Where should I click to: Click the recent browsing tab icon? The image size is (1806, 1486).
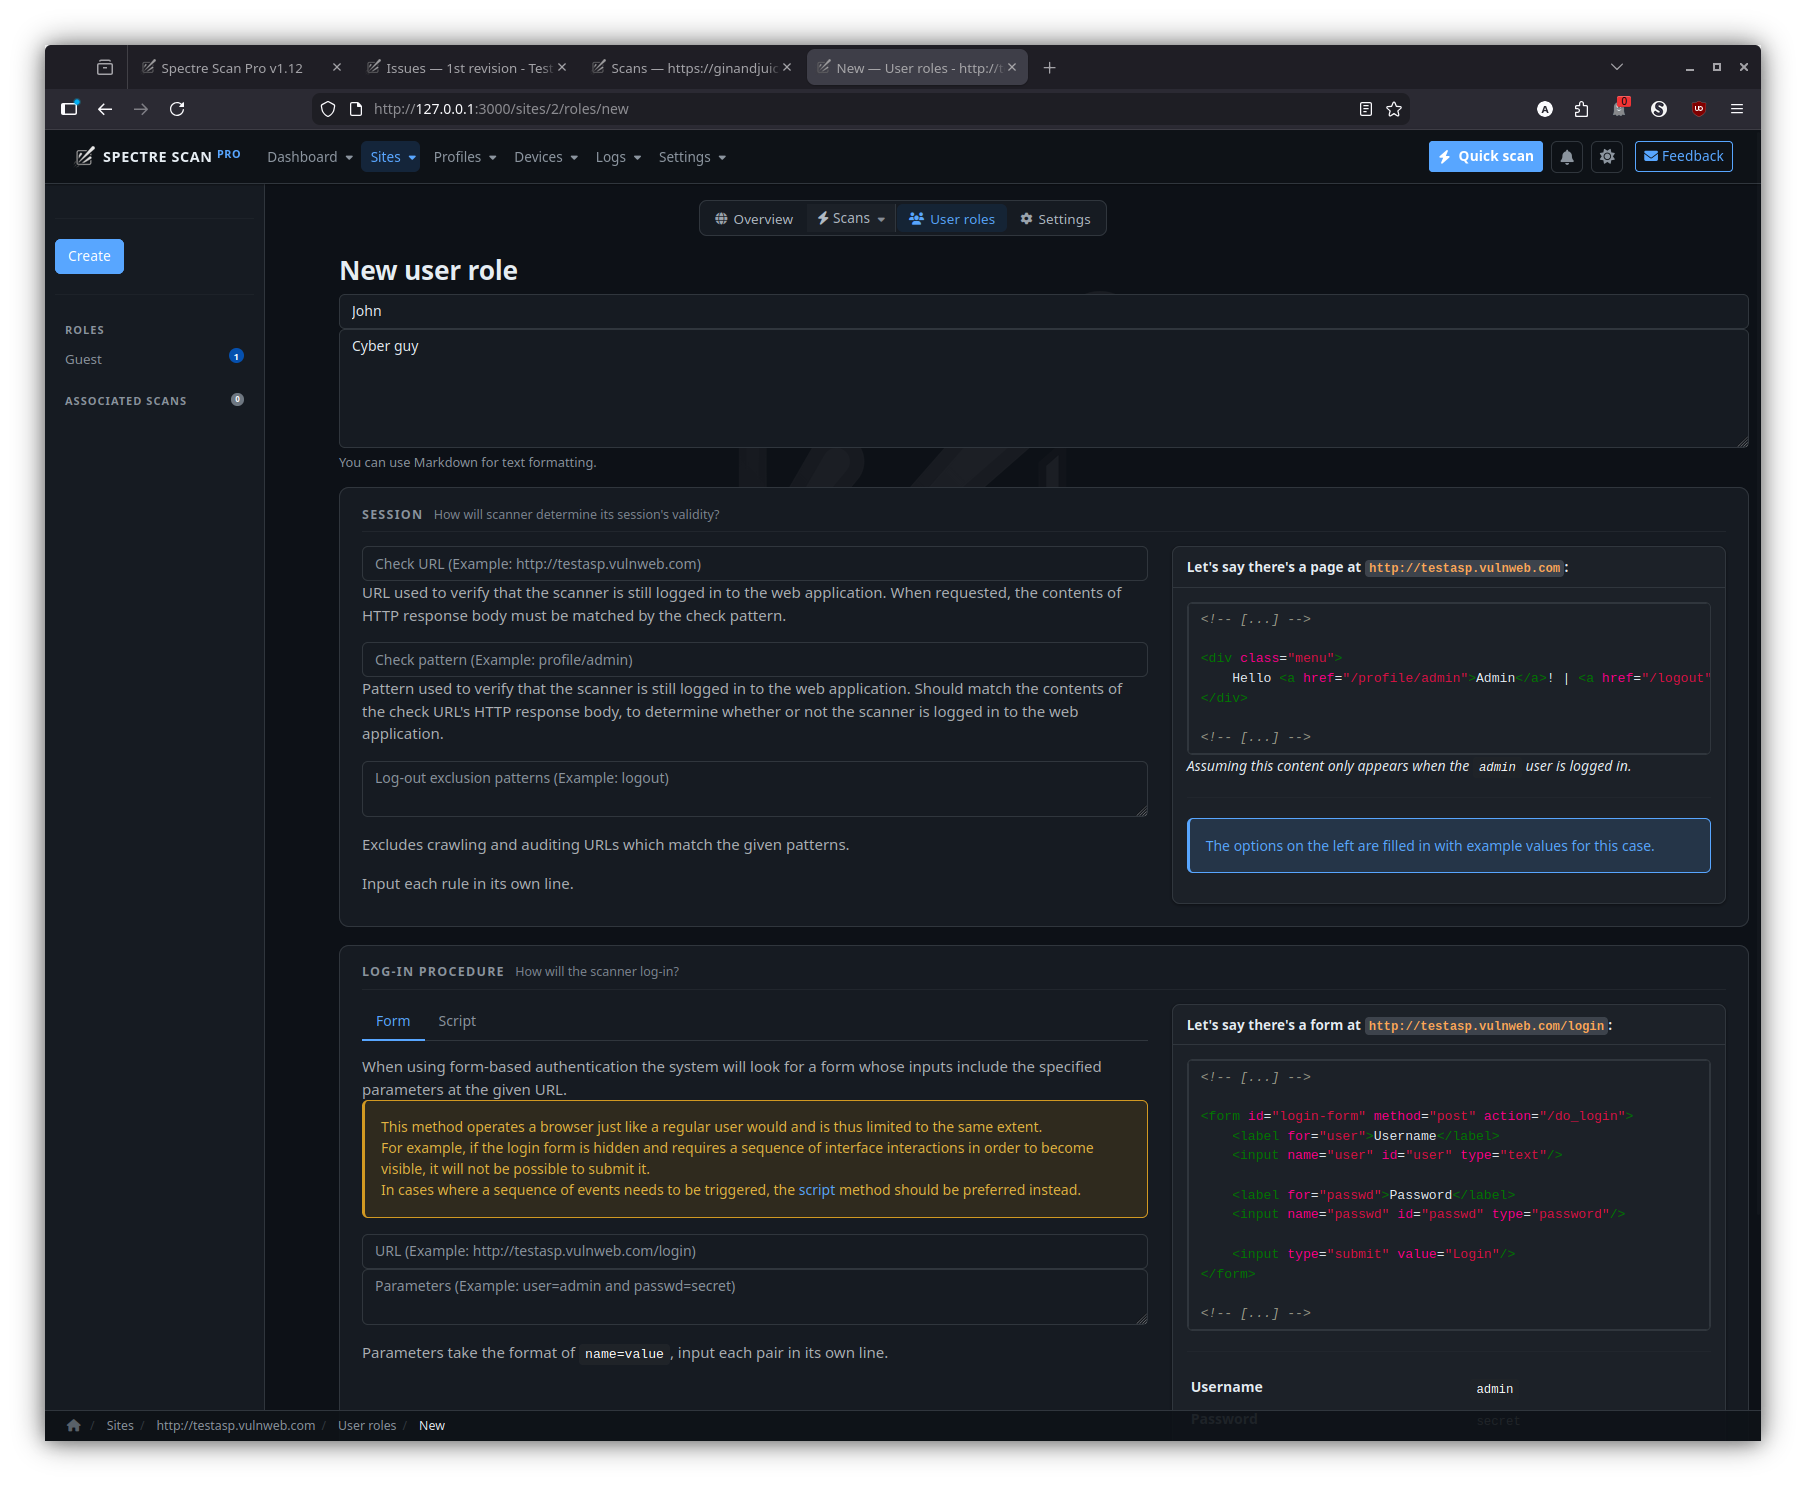105,68
